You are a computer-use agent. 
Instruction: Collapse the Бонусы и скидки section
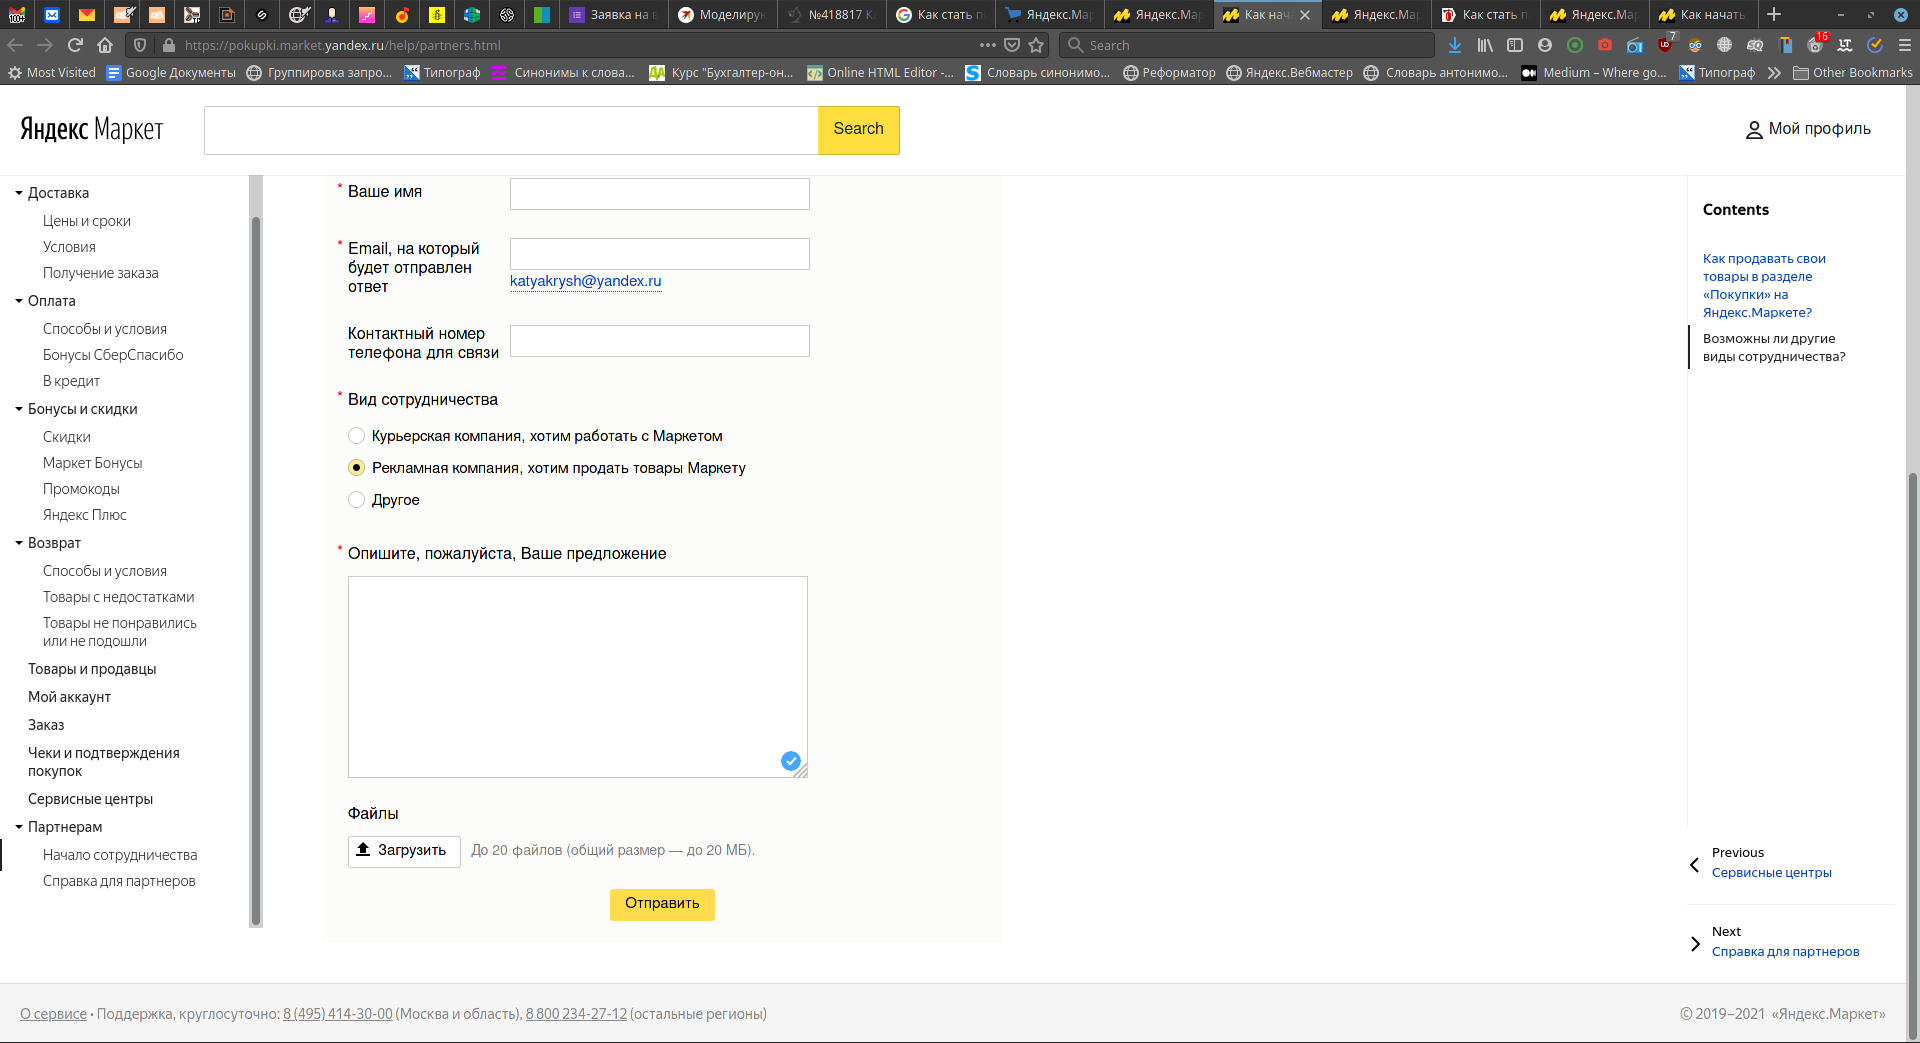click(x=19, y=409)
